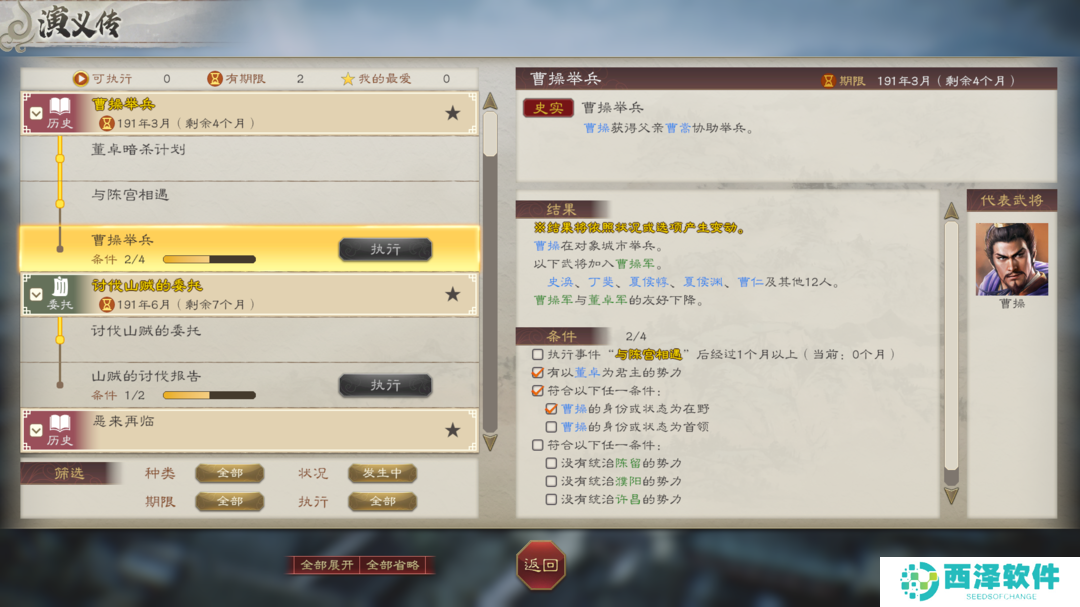Click the 可执行 play icon filter

click(81, 79)
